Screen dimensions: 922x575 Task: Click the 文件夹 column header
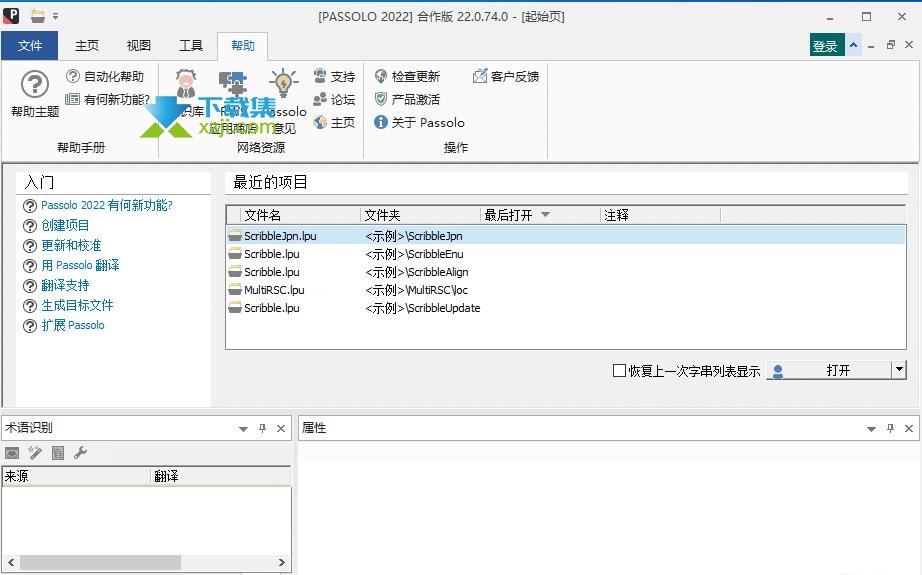point(420,215)
